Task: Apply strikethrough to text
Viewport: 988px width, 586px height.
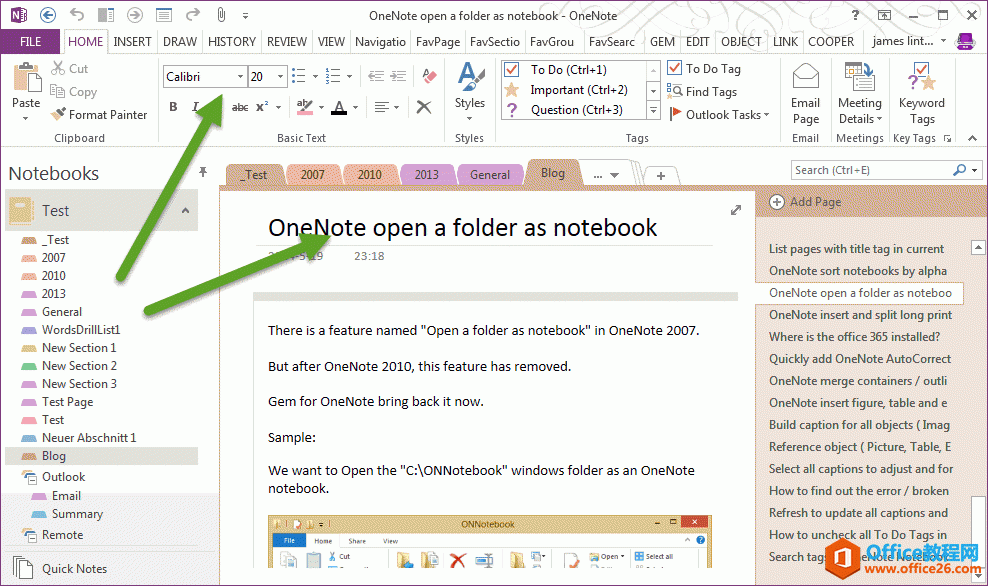Action: (x=240, y=107)
